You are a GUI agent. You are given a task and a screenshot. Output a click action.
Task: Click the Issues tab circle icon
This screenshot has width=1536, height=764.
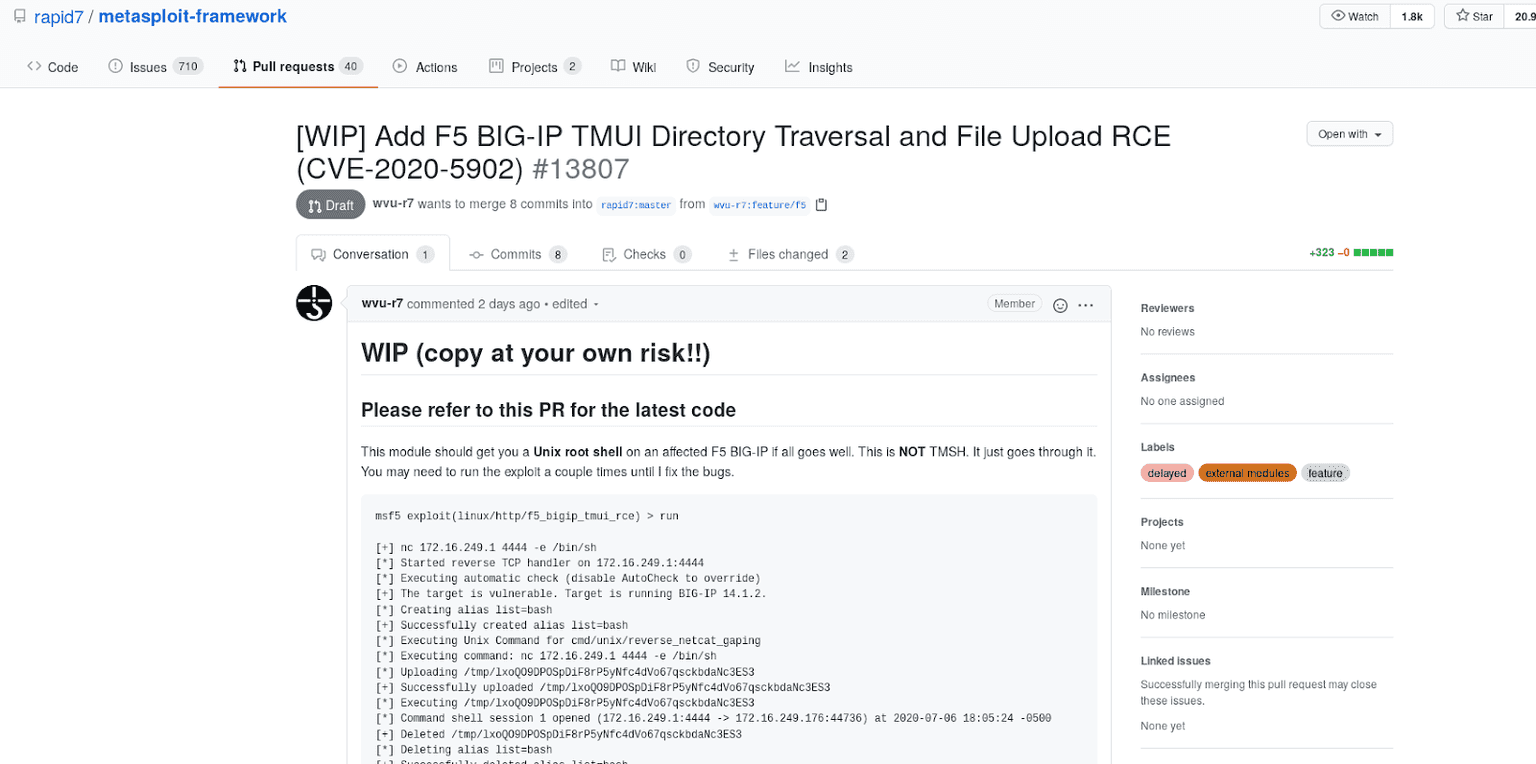pyautogui.click(x=116, y=67)
